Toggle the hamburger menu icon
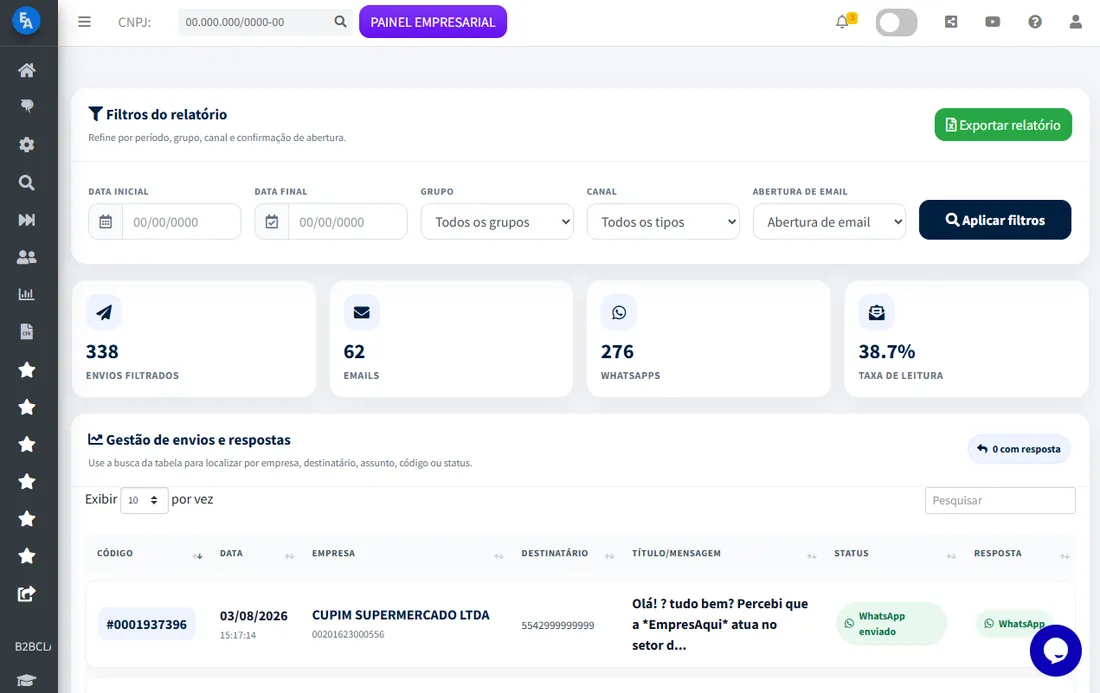Viewport: 1100px width, 693px height. 84,22
